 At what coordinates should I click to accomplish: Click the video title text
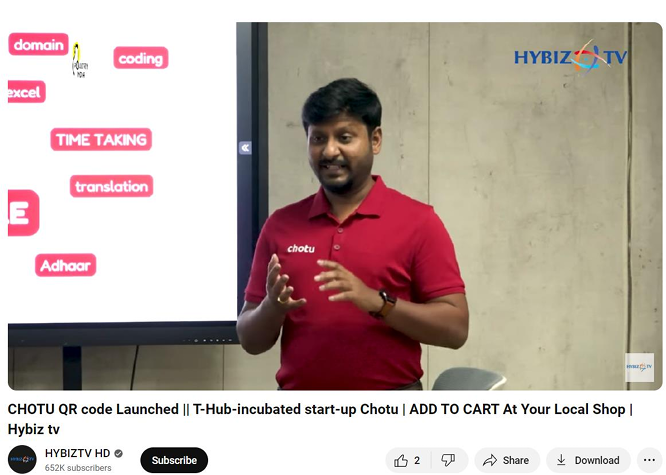[320, 419]
